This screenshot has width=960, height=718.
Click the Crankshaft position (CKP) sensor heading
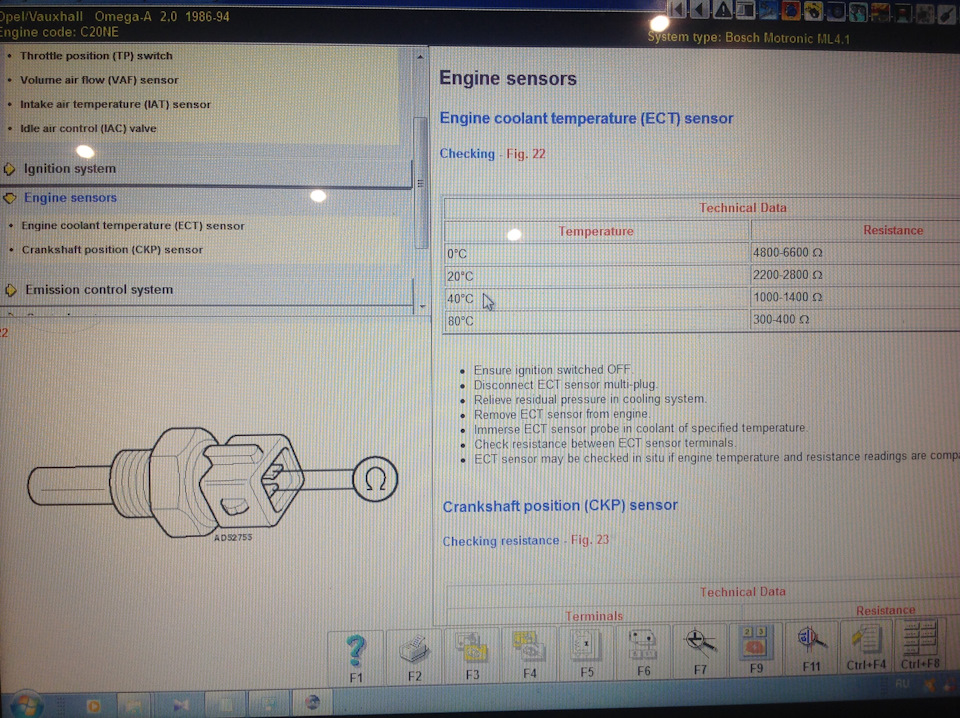560,506
